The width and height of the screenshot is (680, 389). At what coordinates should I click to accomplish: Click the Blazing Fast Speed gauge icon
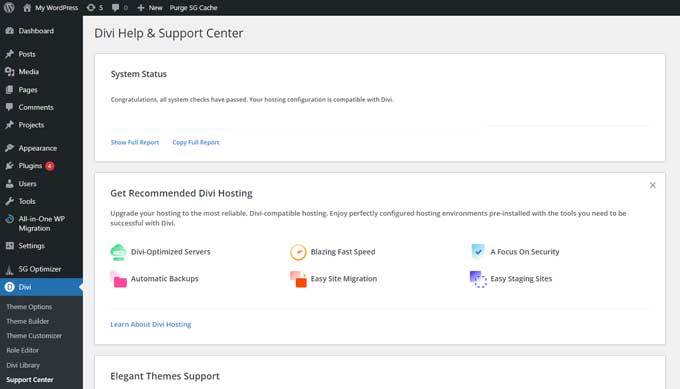298,252
